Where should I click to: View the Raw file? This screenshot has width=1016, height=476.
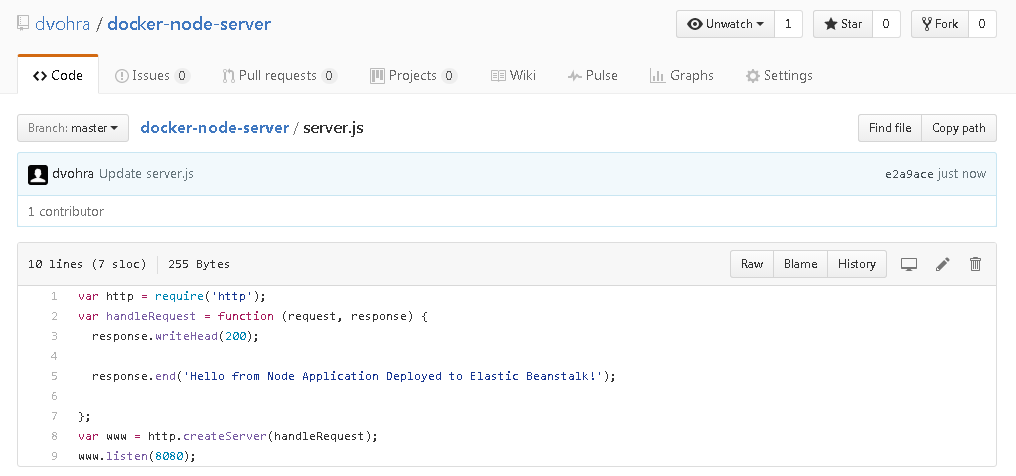pyautogui.click(x=752, y=264)
